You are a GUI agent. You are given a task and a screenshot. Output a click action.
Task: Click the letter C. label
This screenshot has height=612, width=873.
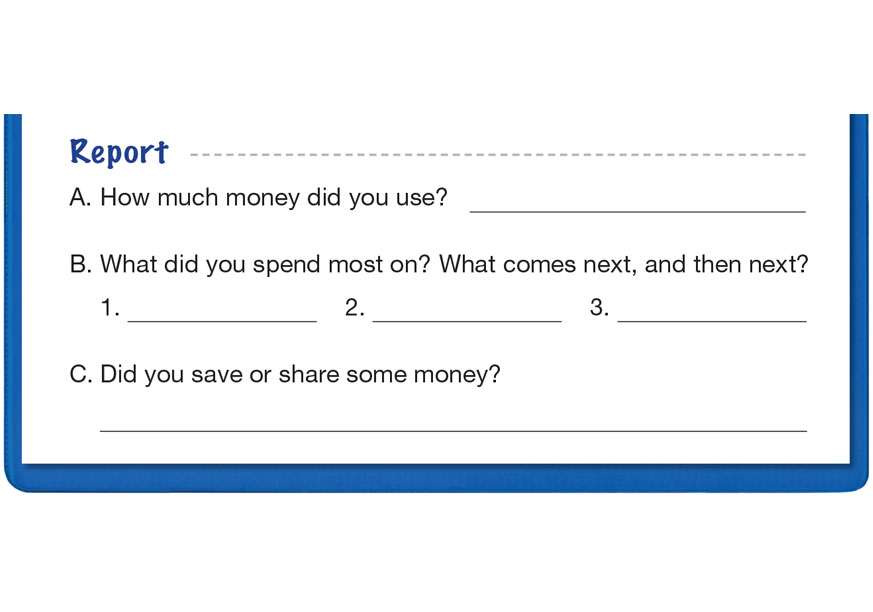(x=82, y=375)
